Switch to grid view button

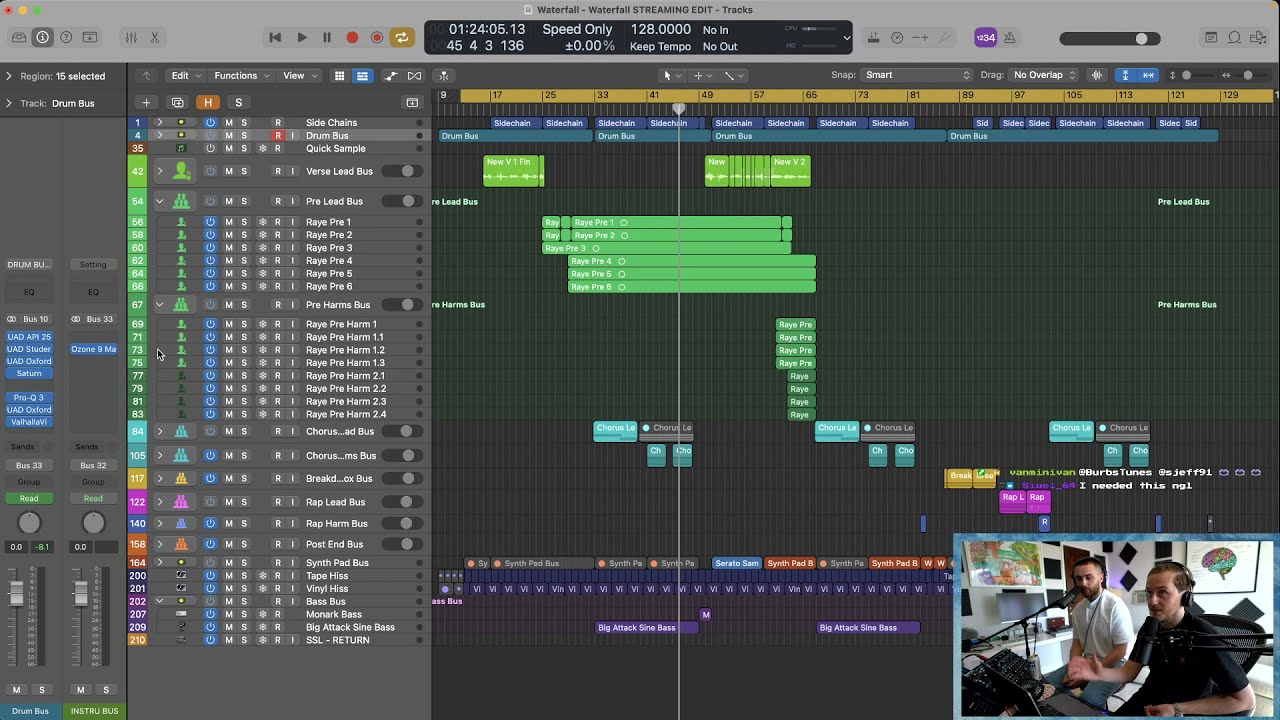coord(339,76)
